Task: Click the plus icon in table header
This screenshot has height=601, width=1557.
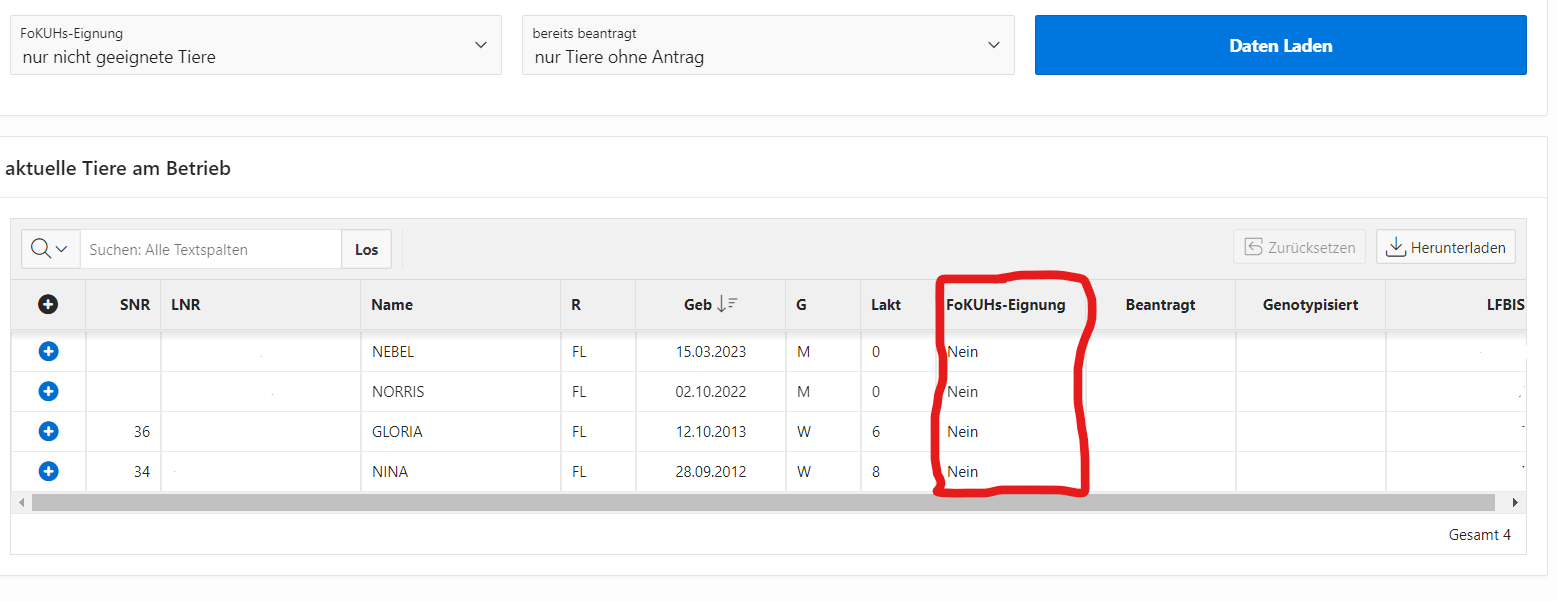Action: (48, 305)
